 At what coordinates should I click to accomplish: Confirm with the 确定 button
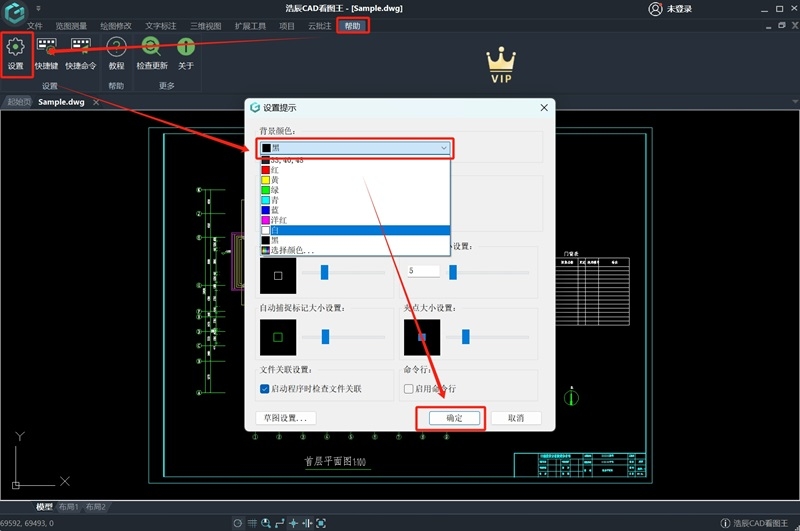click(454, 418)
